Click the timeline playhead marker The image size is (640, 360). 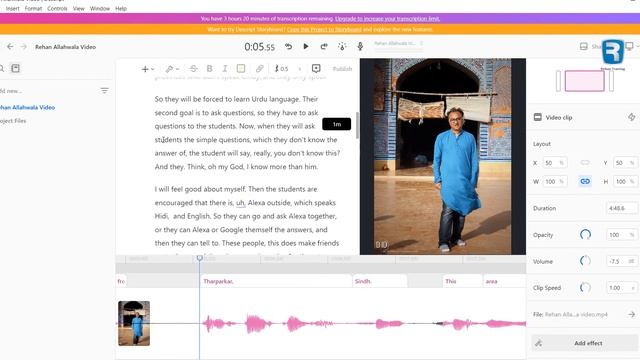(200, 258)
